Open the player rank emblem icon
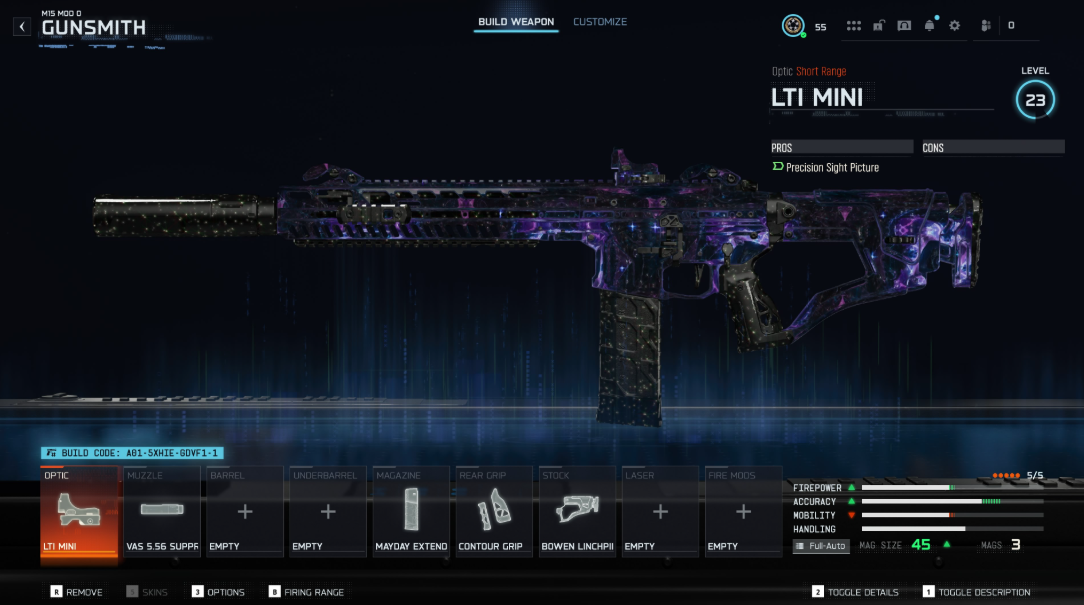Viewport: 1084px width, 605px height. [793, 26]
